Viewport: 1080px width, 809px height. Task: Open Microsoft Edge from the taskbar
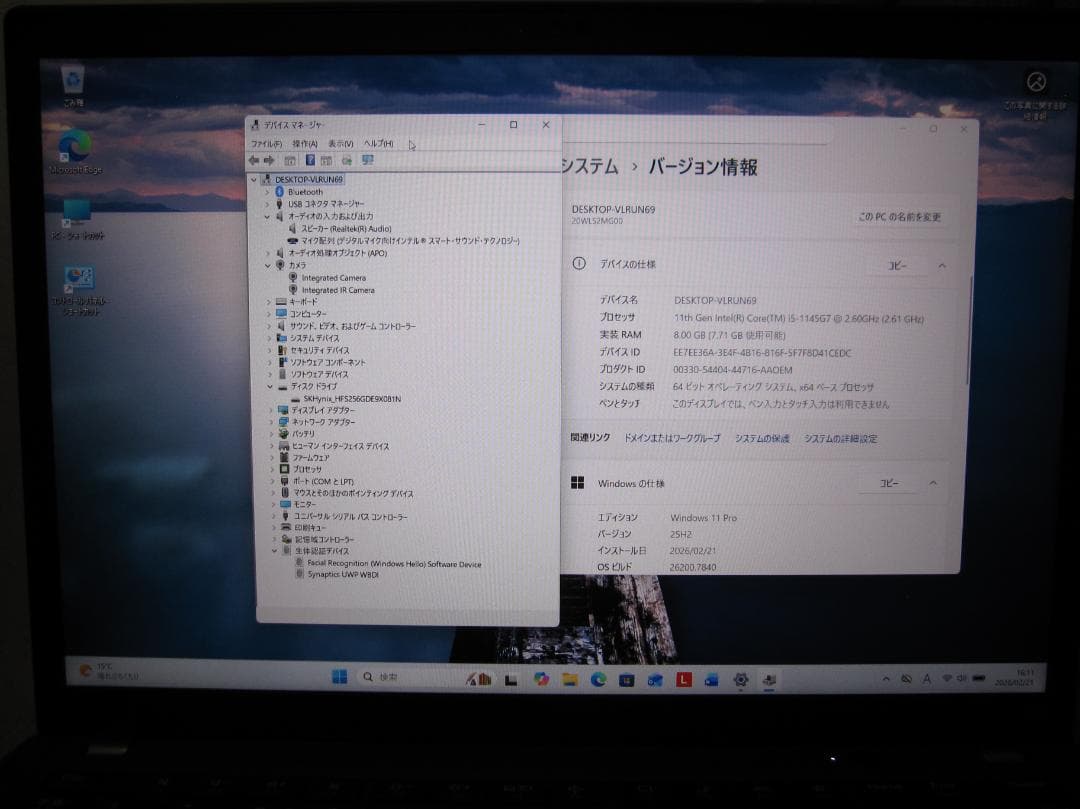coord(599,679)
